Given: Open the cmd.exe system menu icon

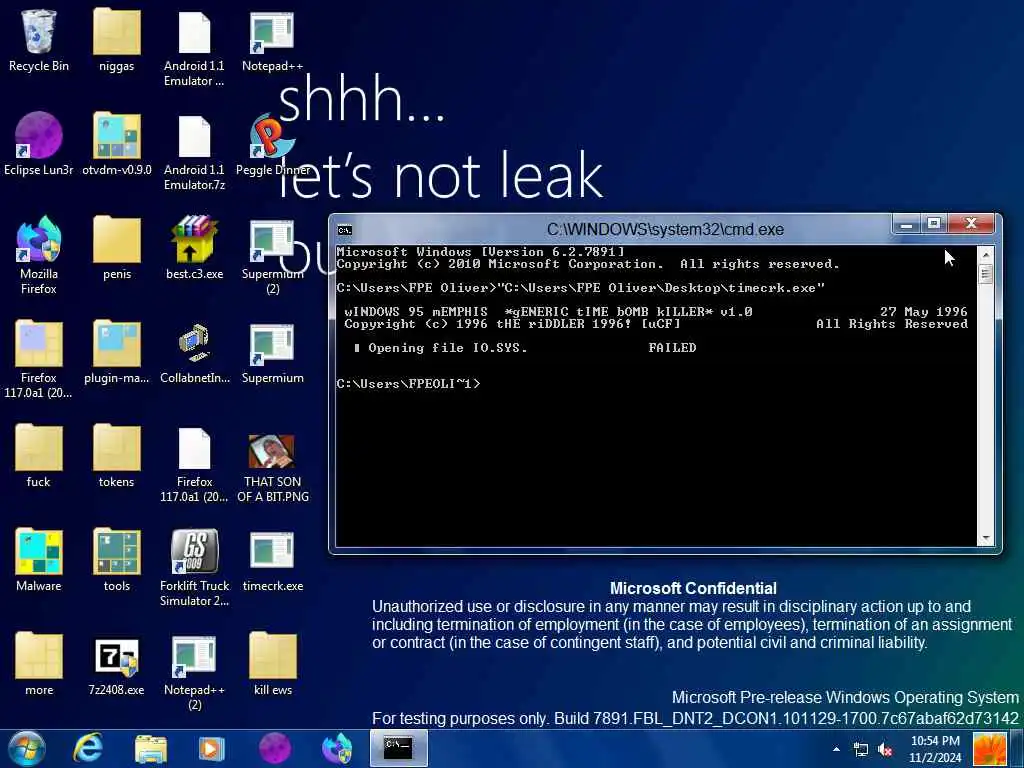Looking at the screenshot, I should (x=345, y=230).
